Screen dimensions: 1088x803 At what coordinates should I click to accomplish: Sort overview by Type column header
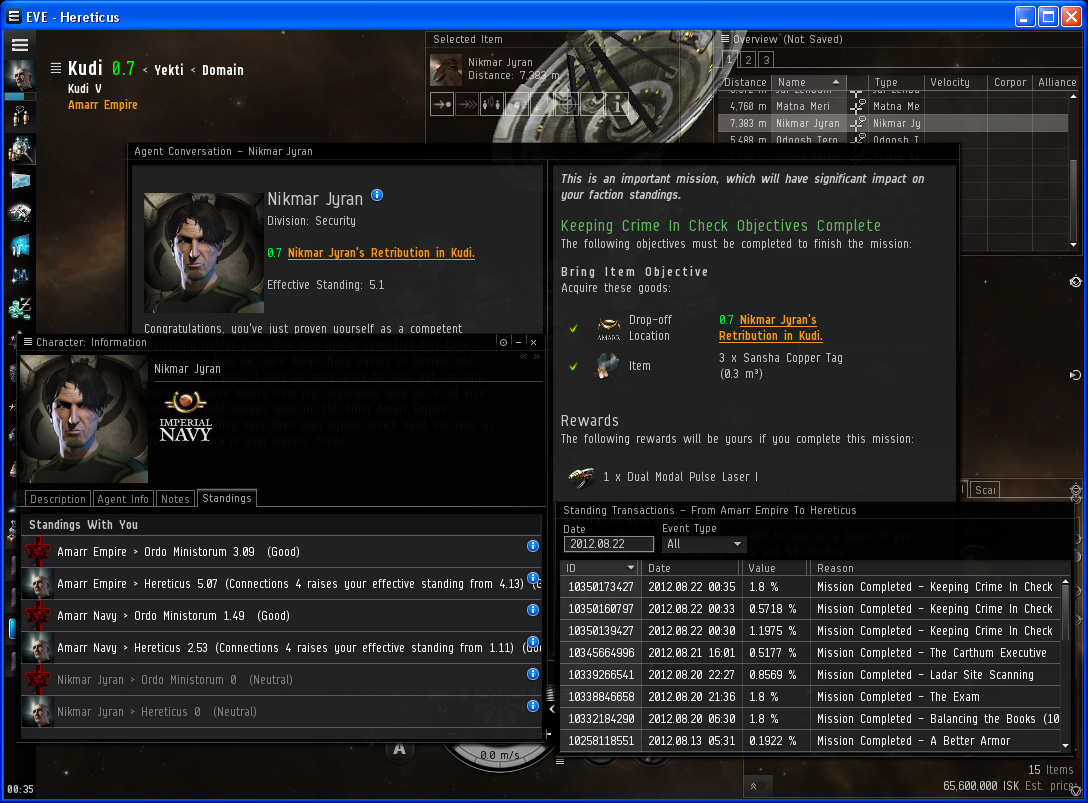(895, 82)
